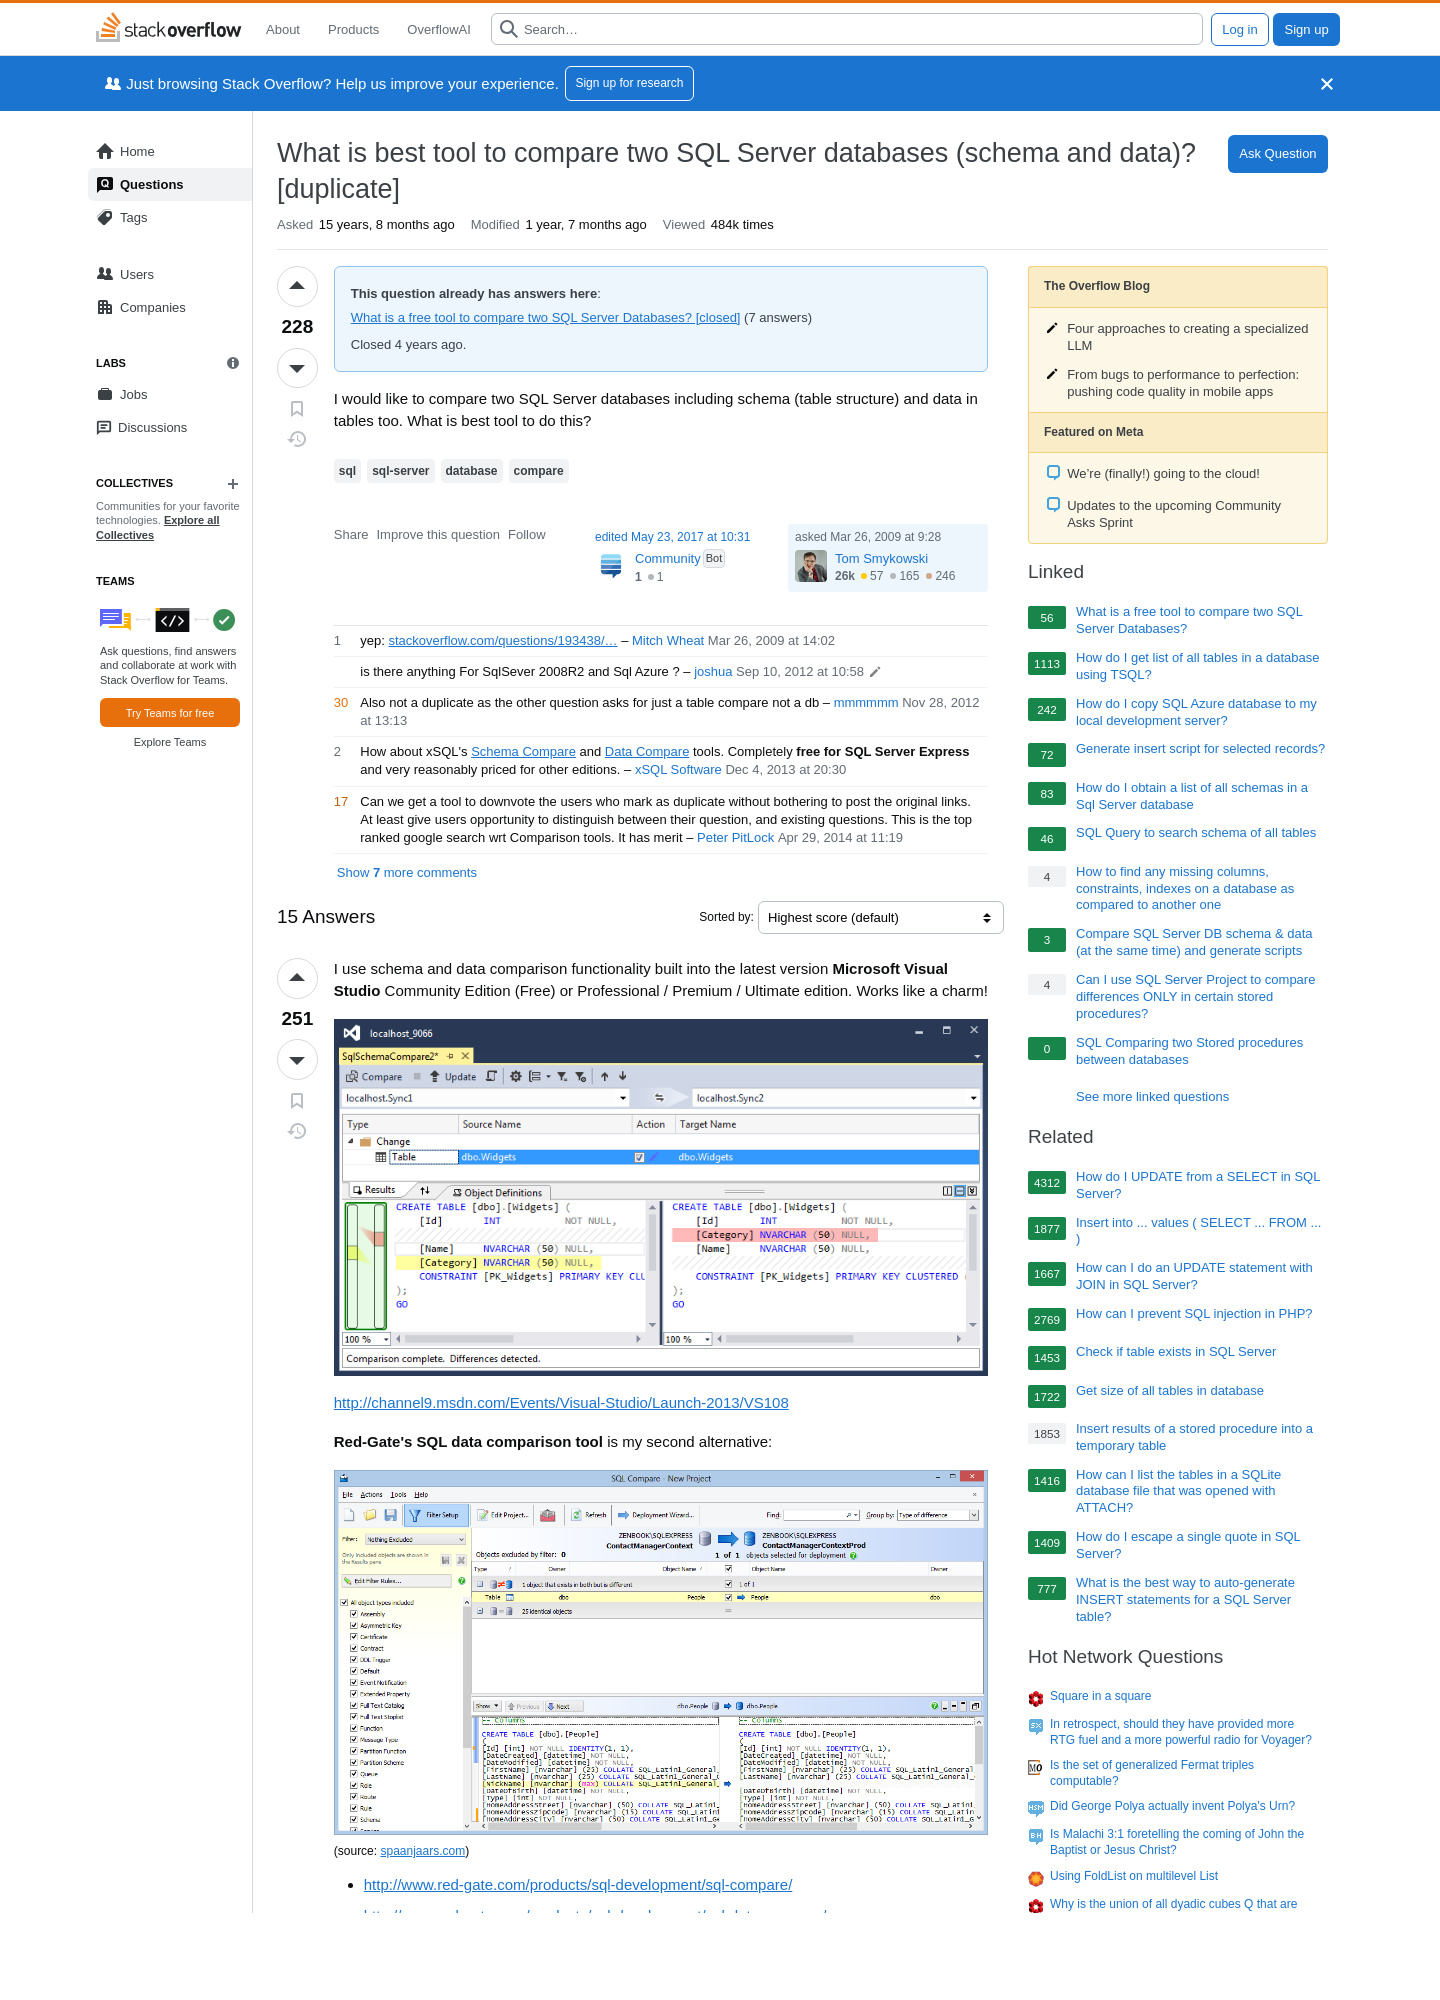The image size is (1440, 2000).
Task: Click Tom Smykowski's avatar
Action: click(x=811, y=566)
